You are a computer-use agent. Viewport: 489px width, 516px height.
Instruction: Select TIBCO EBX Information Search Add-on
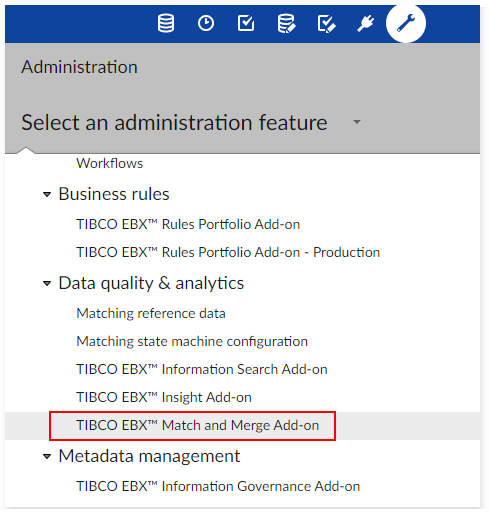point(202,369)
